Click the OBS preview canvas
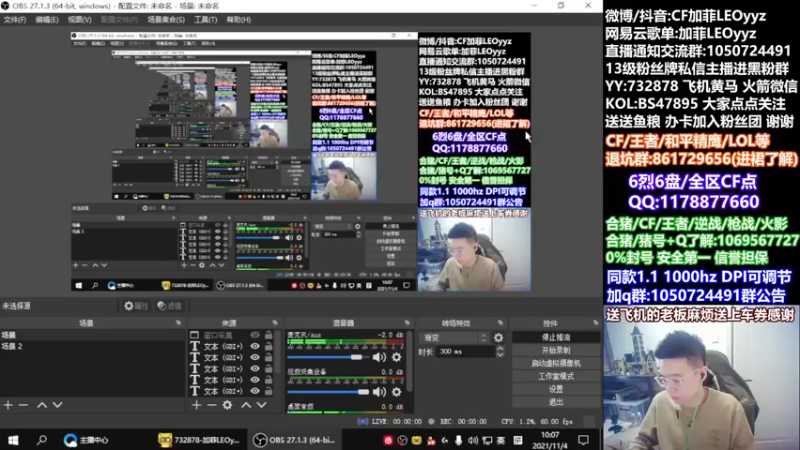The image size is (800, 450). (x=301, y=162)
